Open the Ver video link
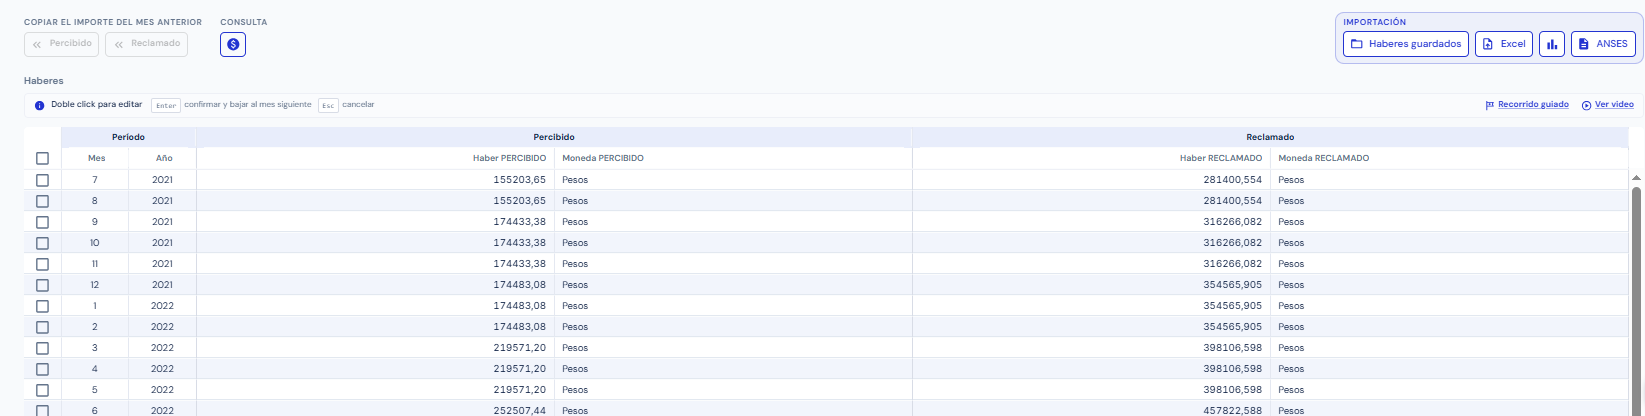 (1608, 105)
